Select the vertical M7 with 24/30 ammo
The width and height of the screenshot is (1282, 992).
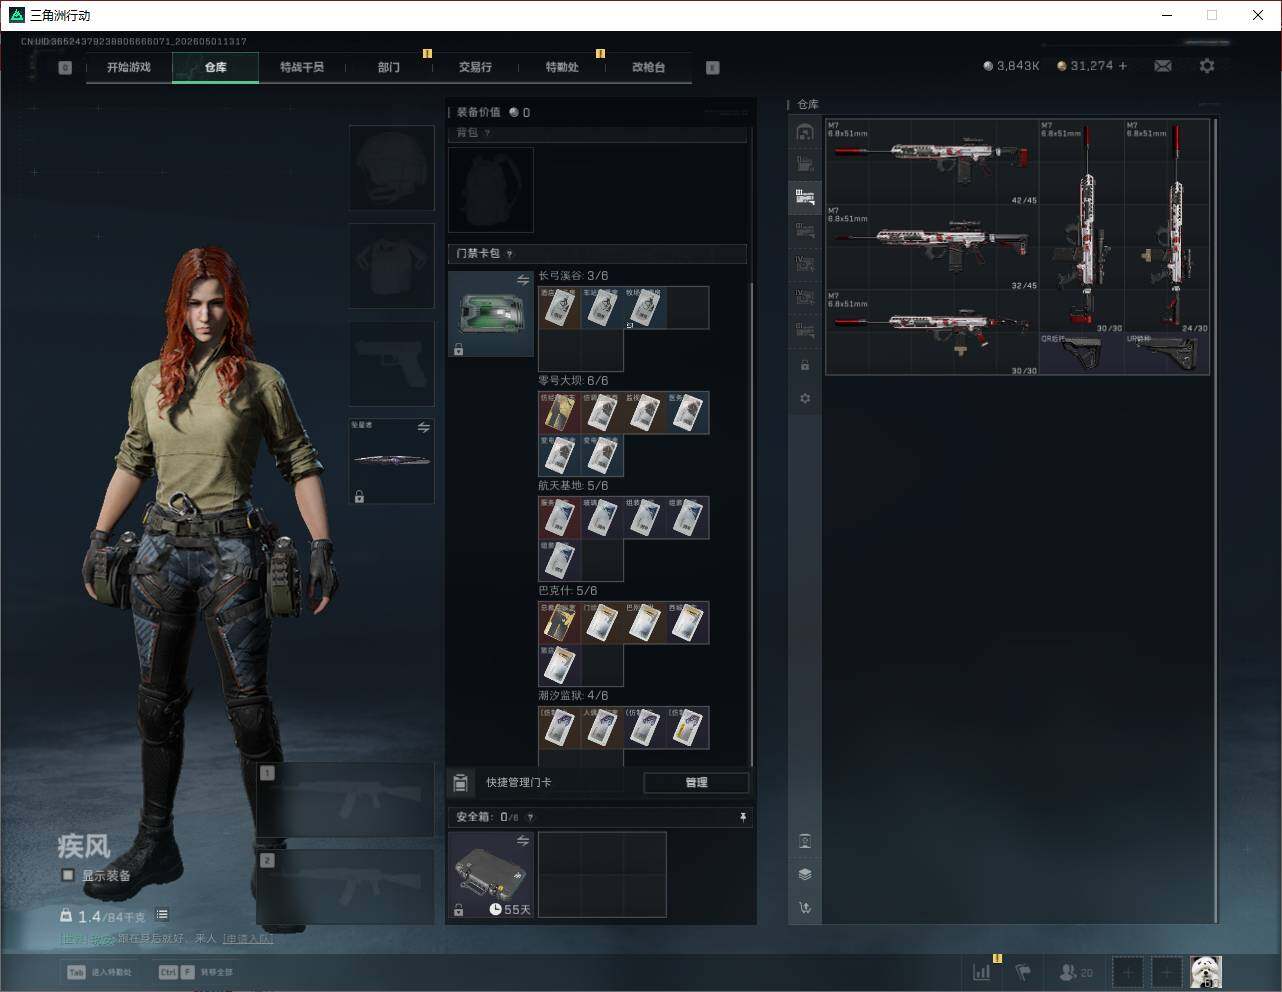click(x=1167, y=227)
